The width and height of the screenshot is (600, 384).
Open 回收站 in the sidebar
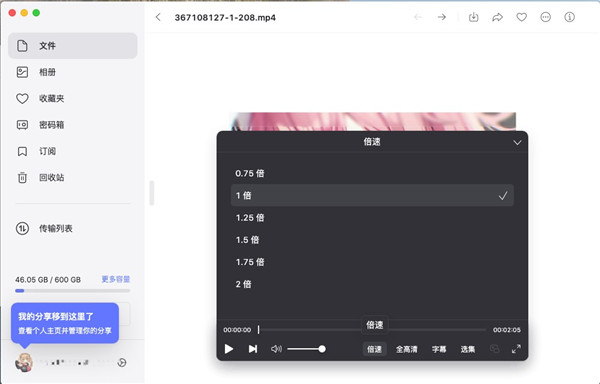pyautogui.click(x=73, y=177)
